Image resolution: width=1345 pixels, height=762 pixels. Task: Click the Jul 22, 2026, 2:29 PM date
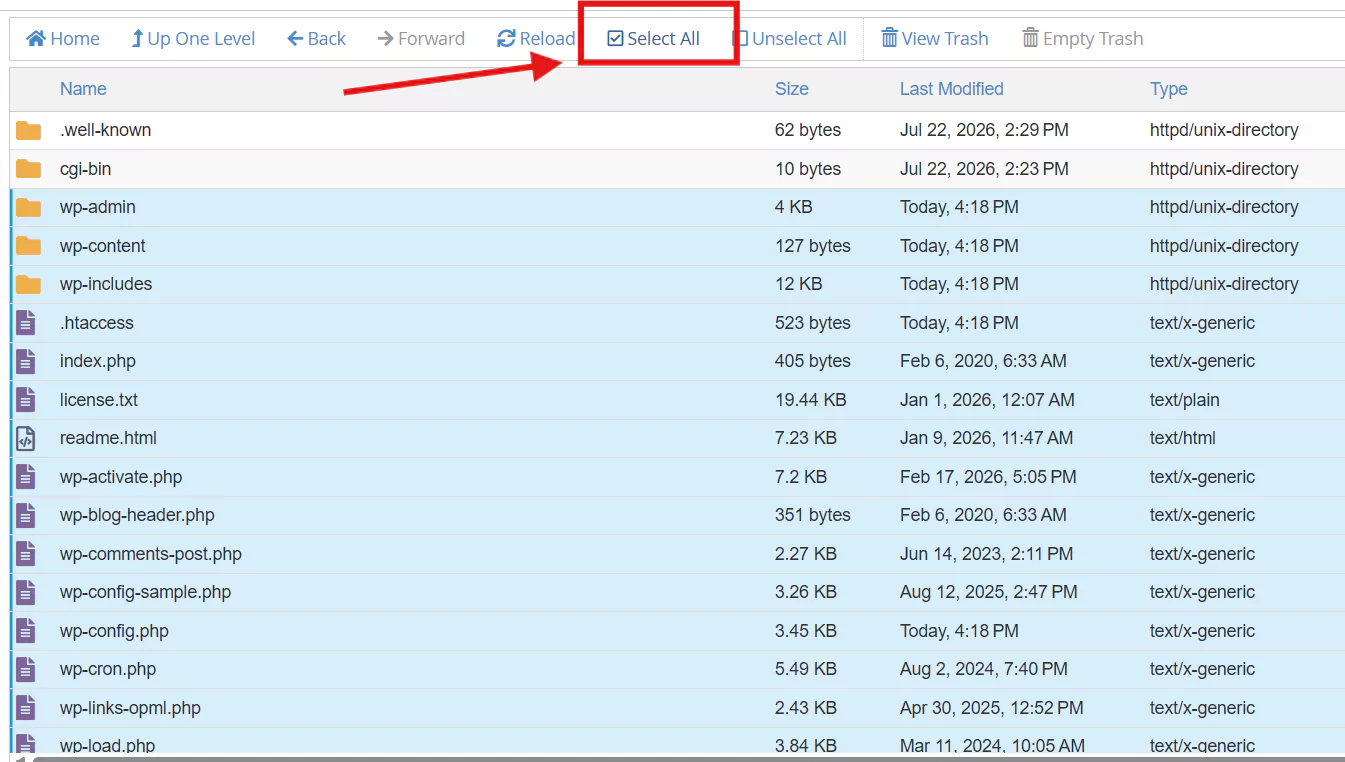pos(984,130)
